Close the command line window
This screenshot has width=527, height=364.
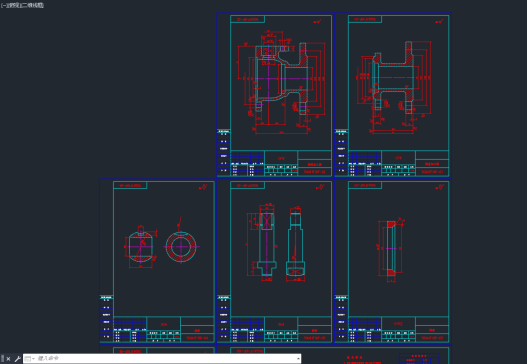click(8, 359)
